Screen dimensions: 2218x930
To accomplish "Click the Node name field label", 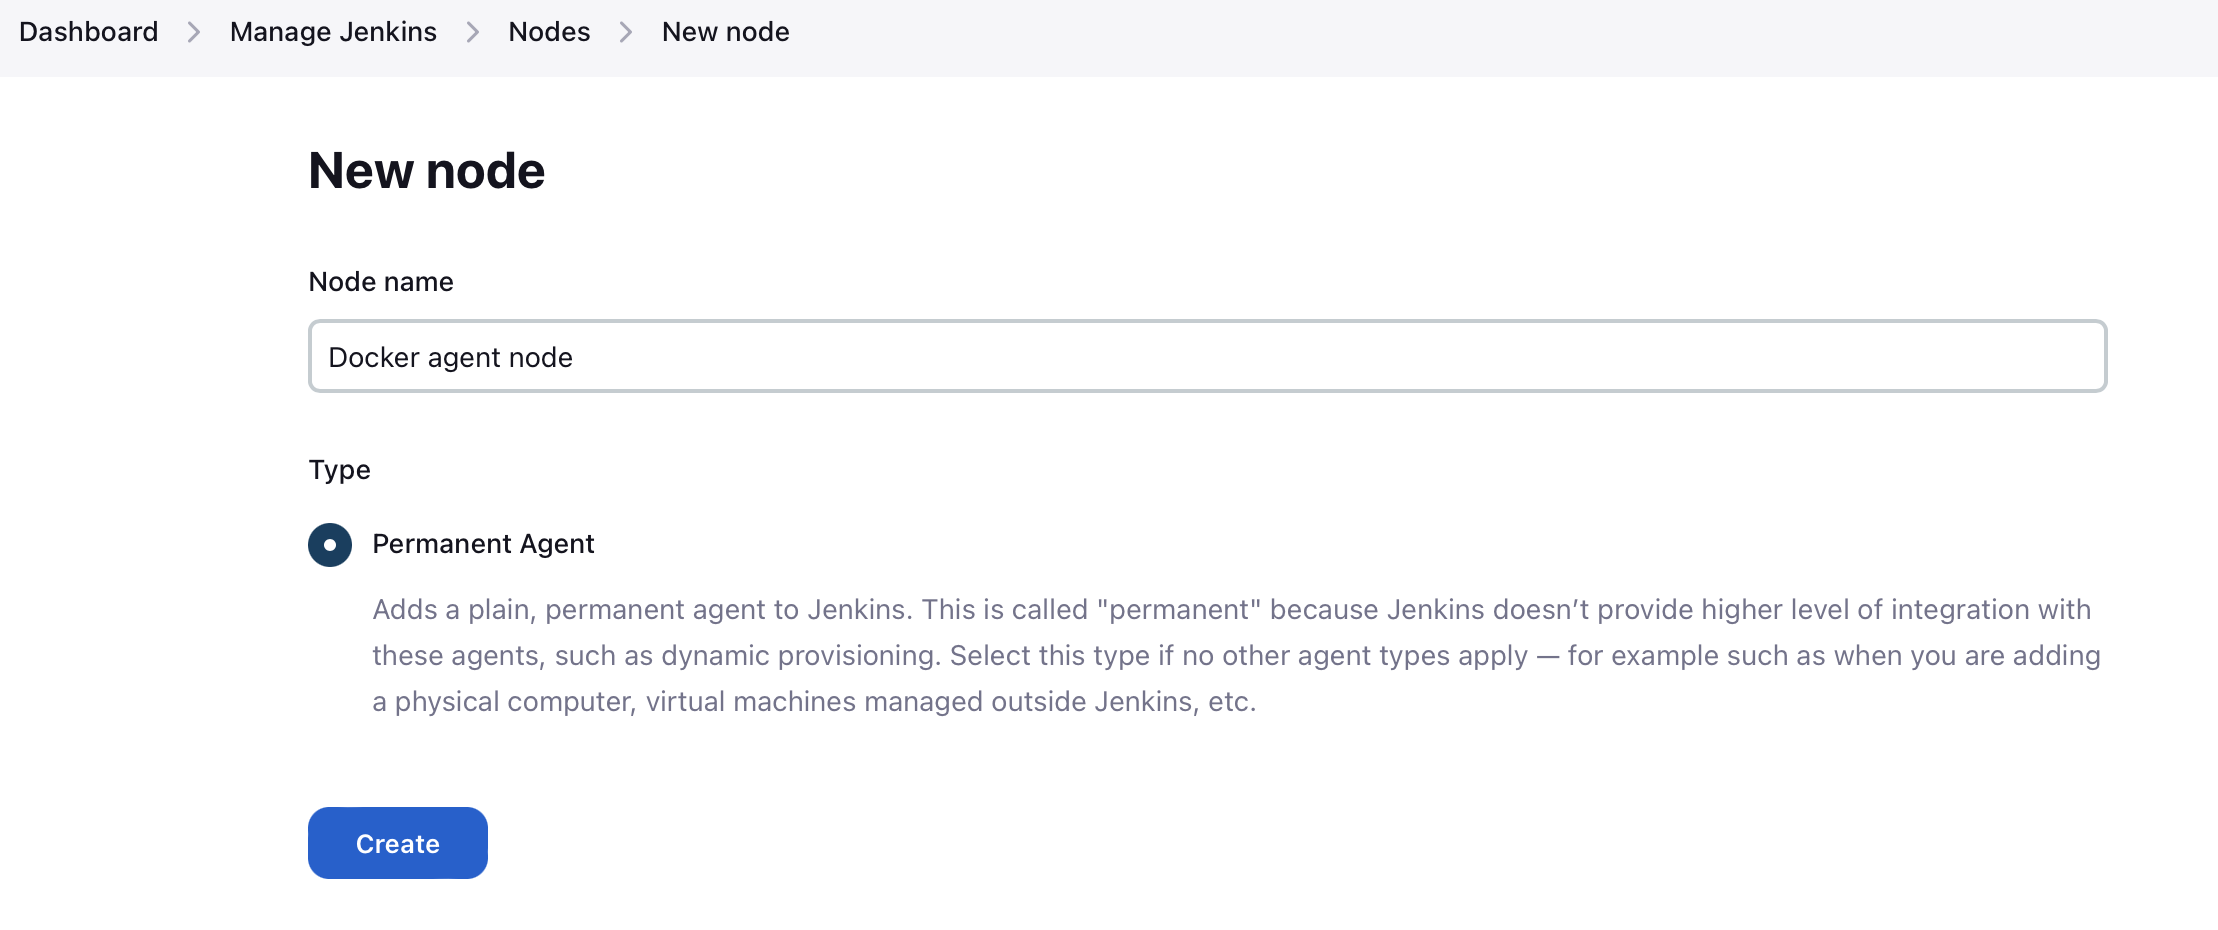I will tap(380, 281).
